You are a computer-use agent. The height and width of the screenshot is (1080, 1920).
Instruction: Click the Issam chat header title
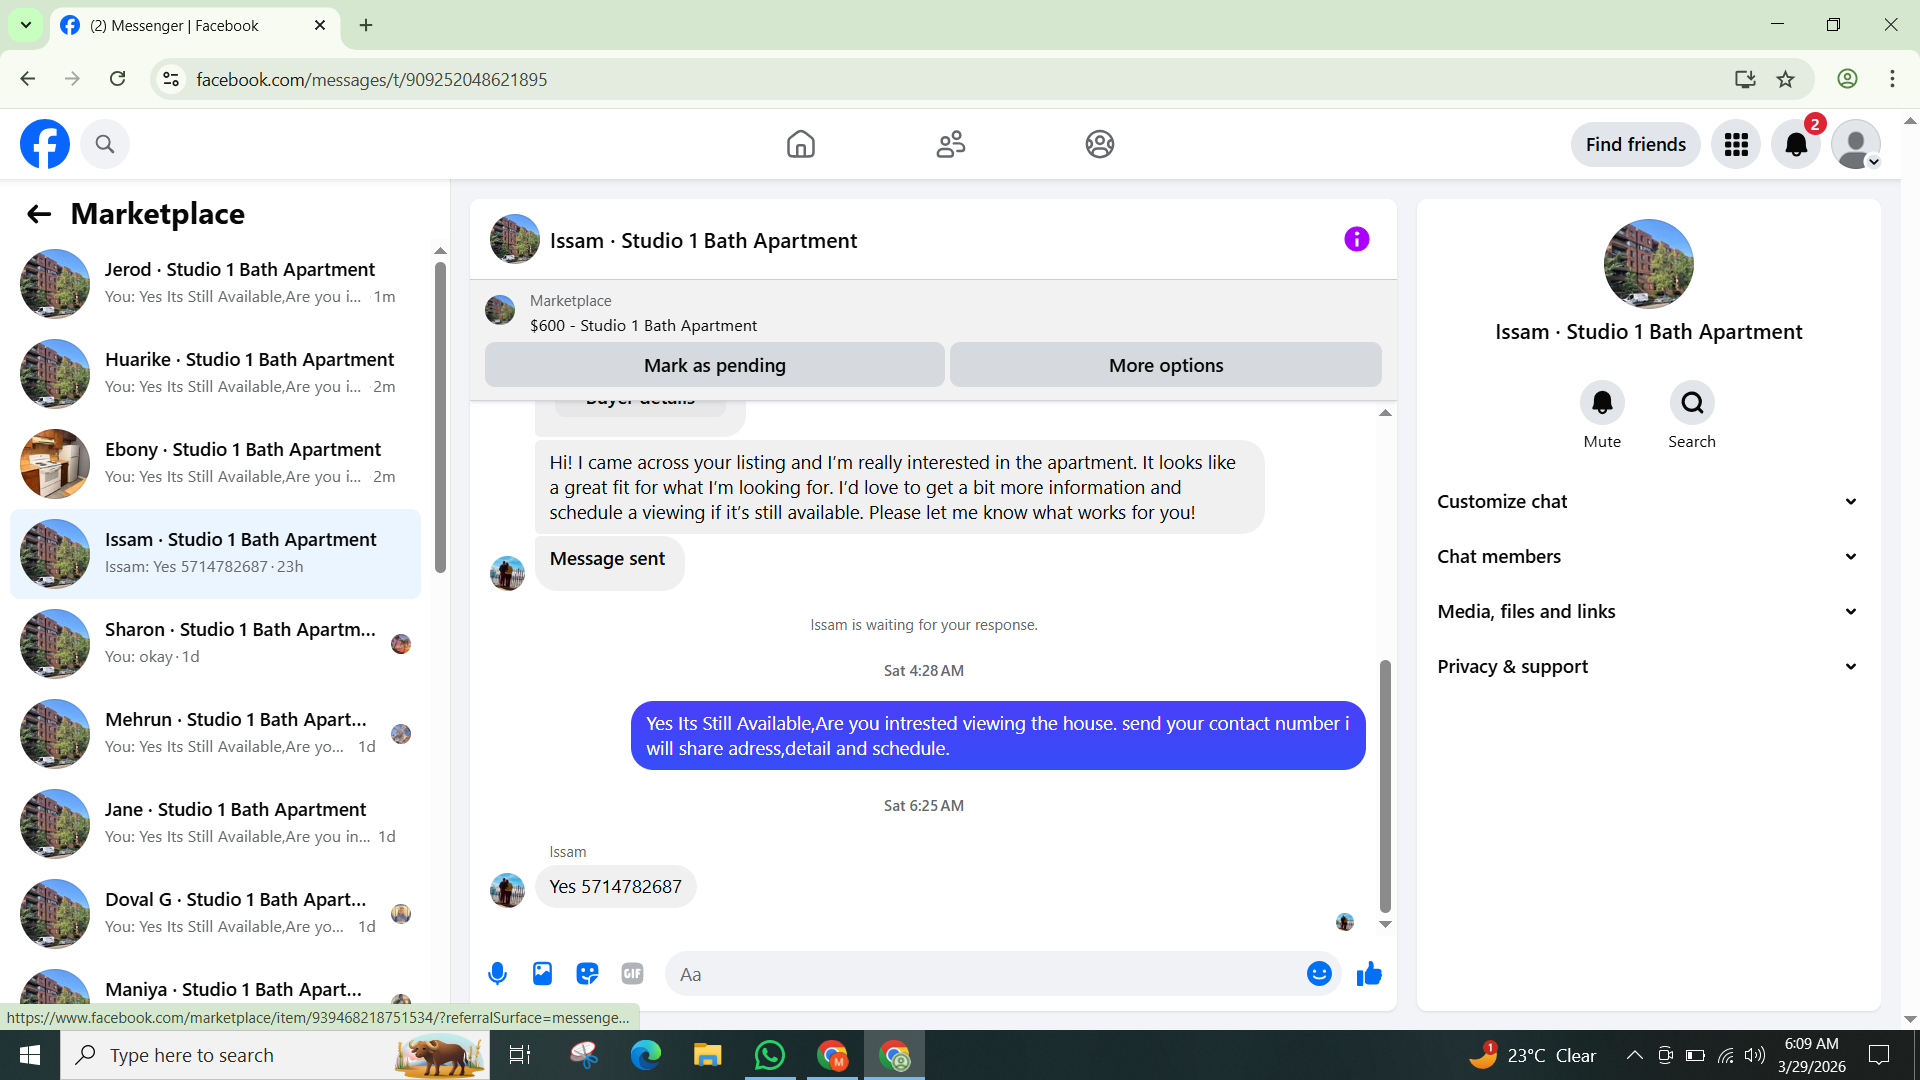point(703,241)
